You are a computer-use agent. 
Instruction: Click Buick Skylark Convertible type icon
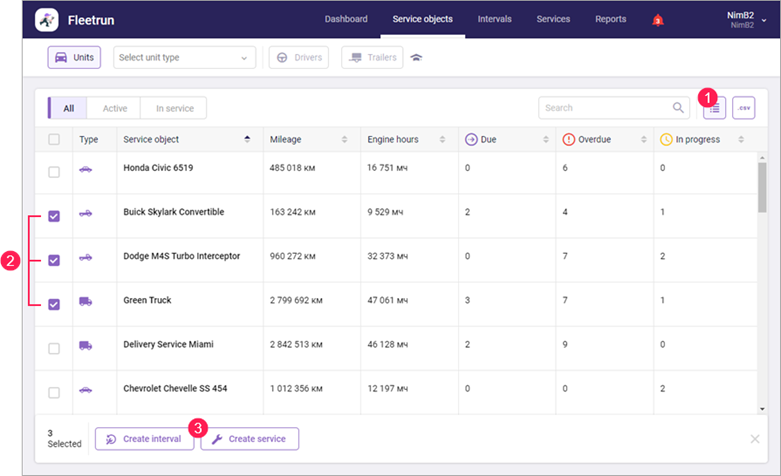(86, 214)
